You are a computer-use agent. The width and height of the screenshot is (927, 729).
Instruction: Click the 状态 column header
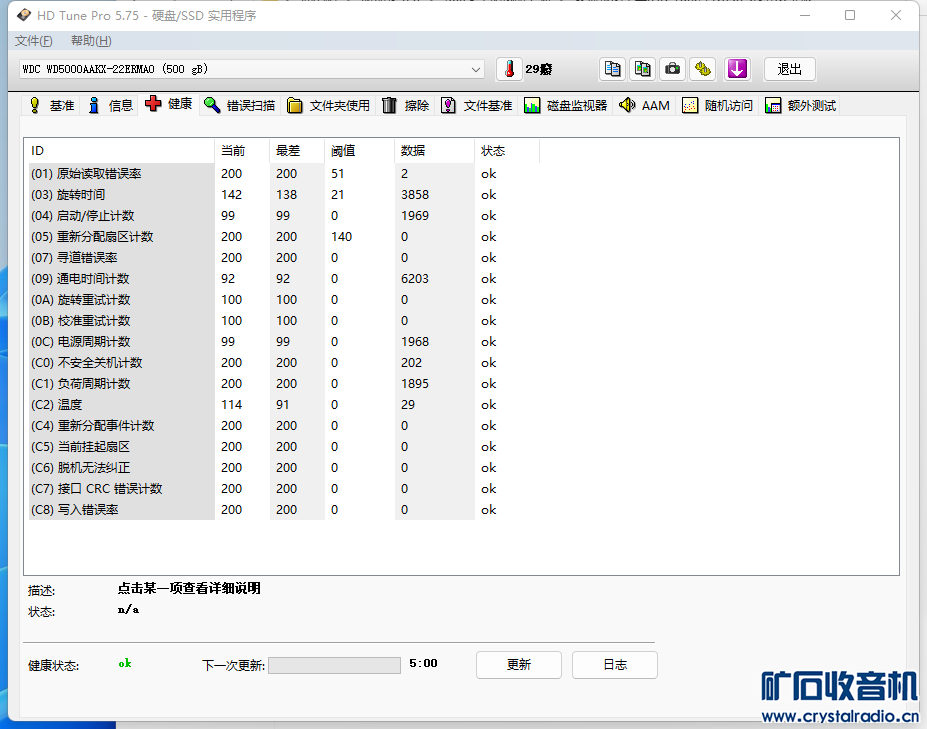coord(507,151)
